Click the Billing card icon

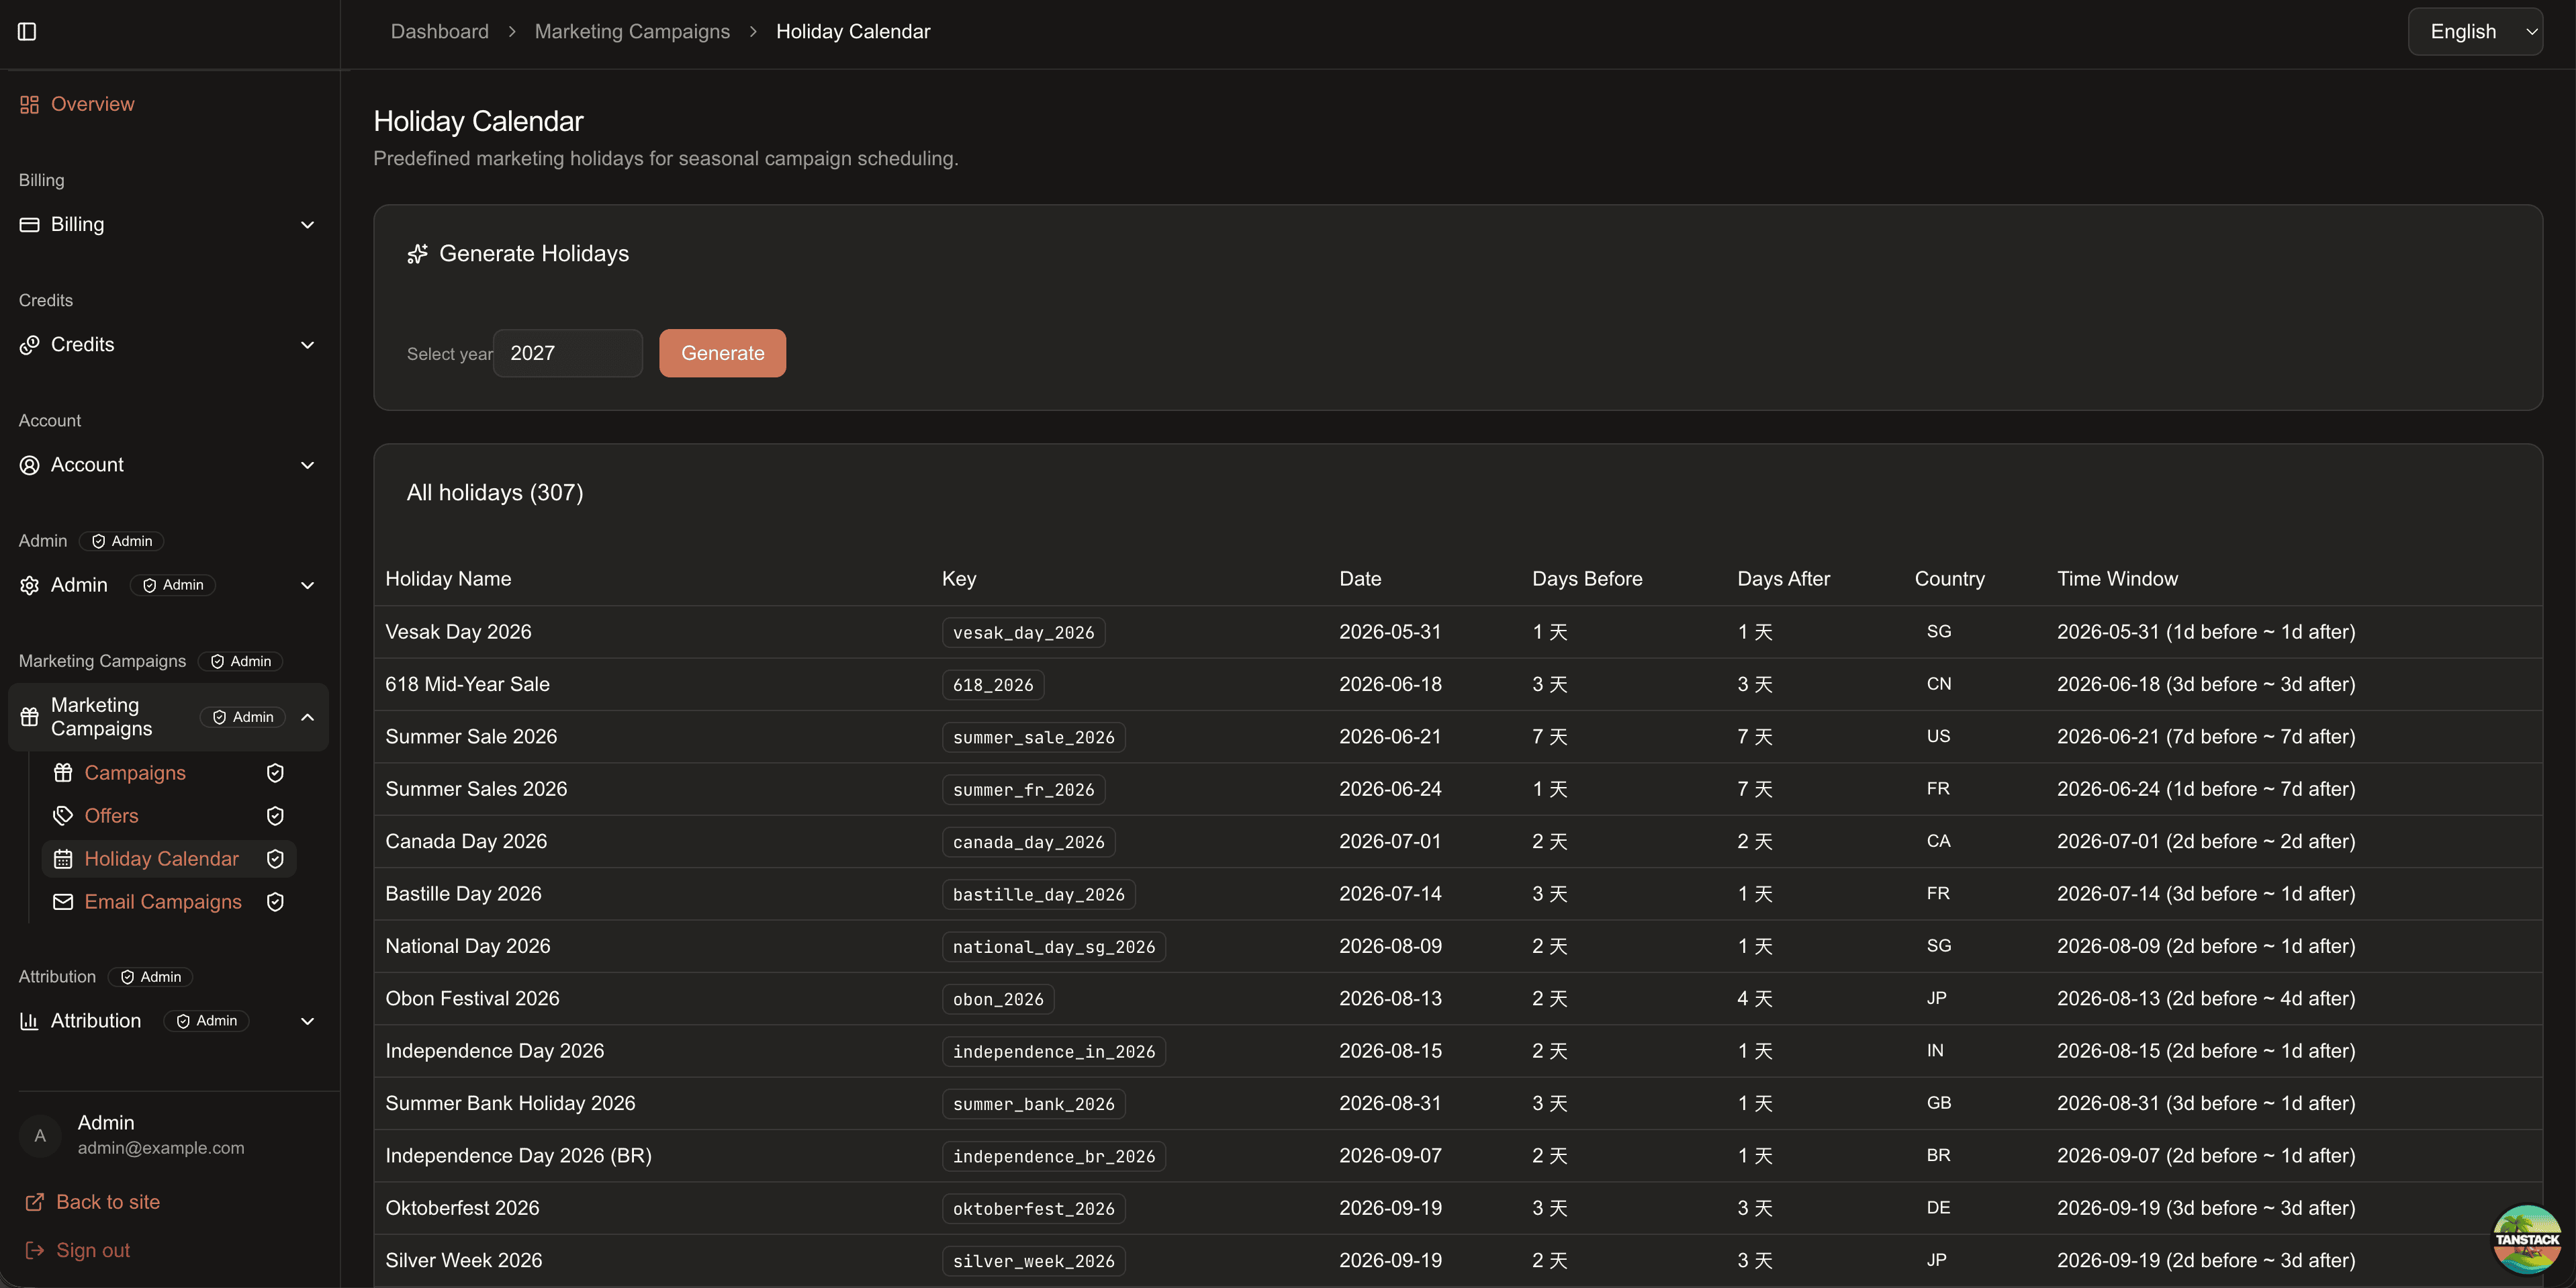tap(29, 224)
